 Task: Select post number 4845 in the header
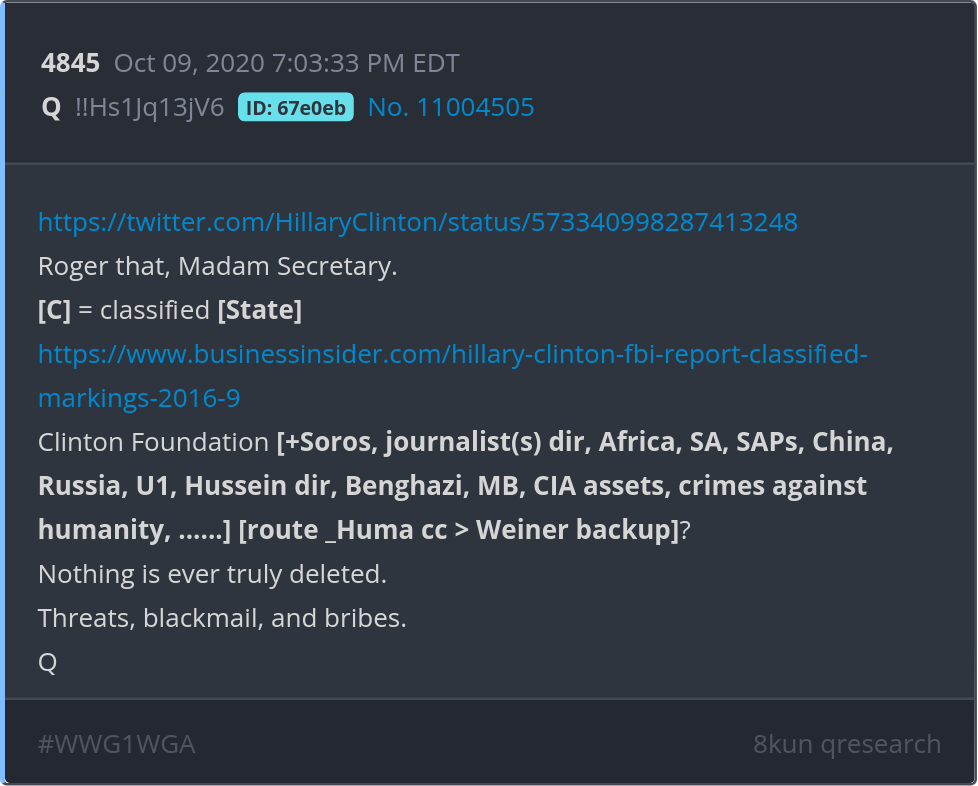(x=70, y=64)
